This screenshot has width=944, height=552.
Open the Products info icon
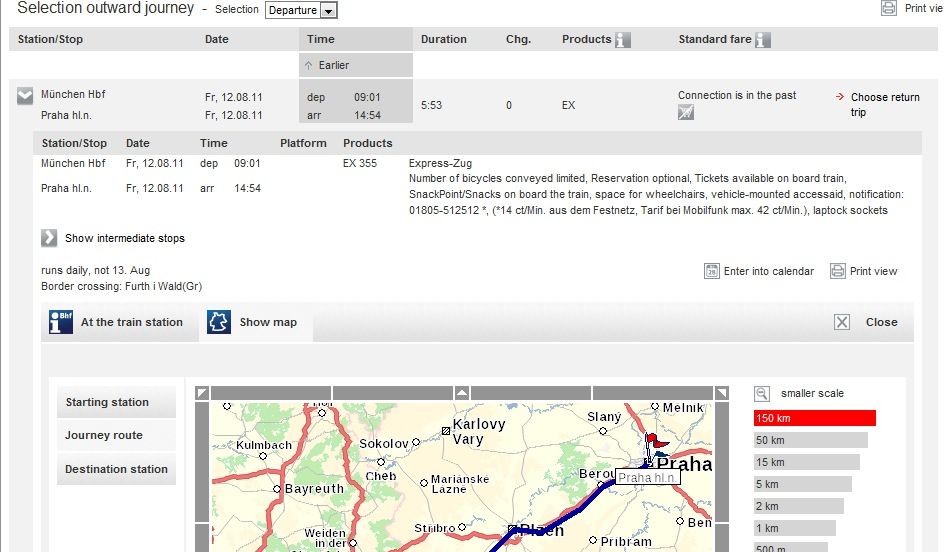click(623, 40)
